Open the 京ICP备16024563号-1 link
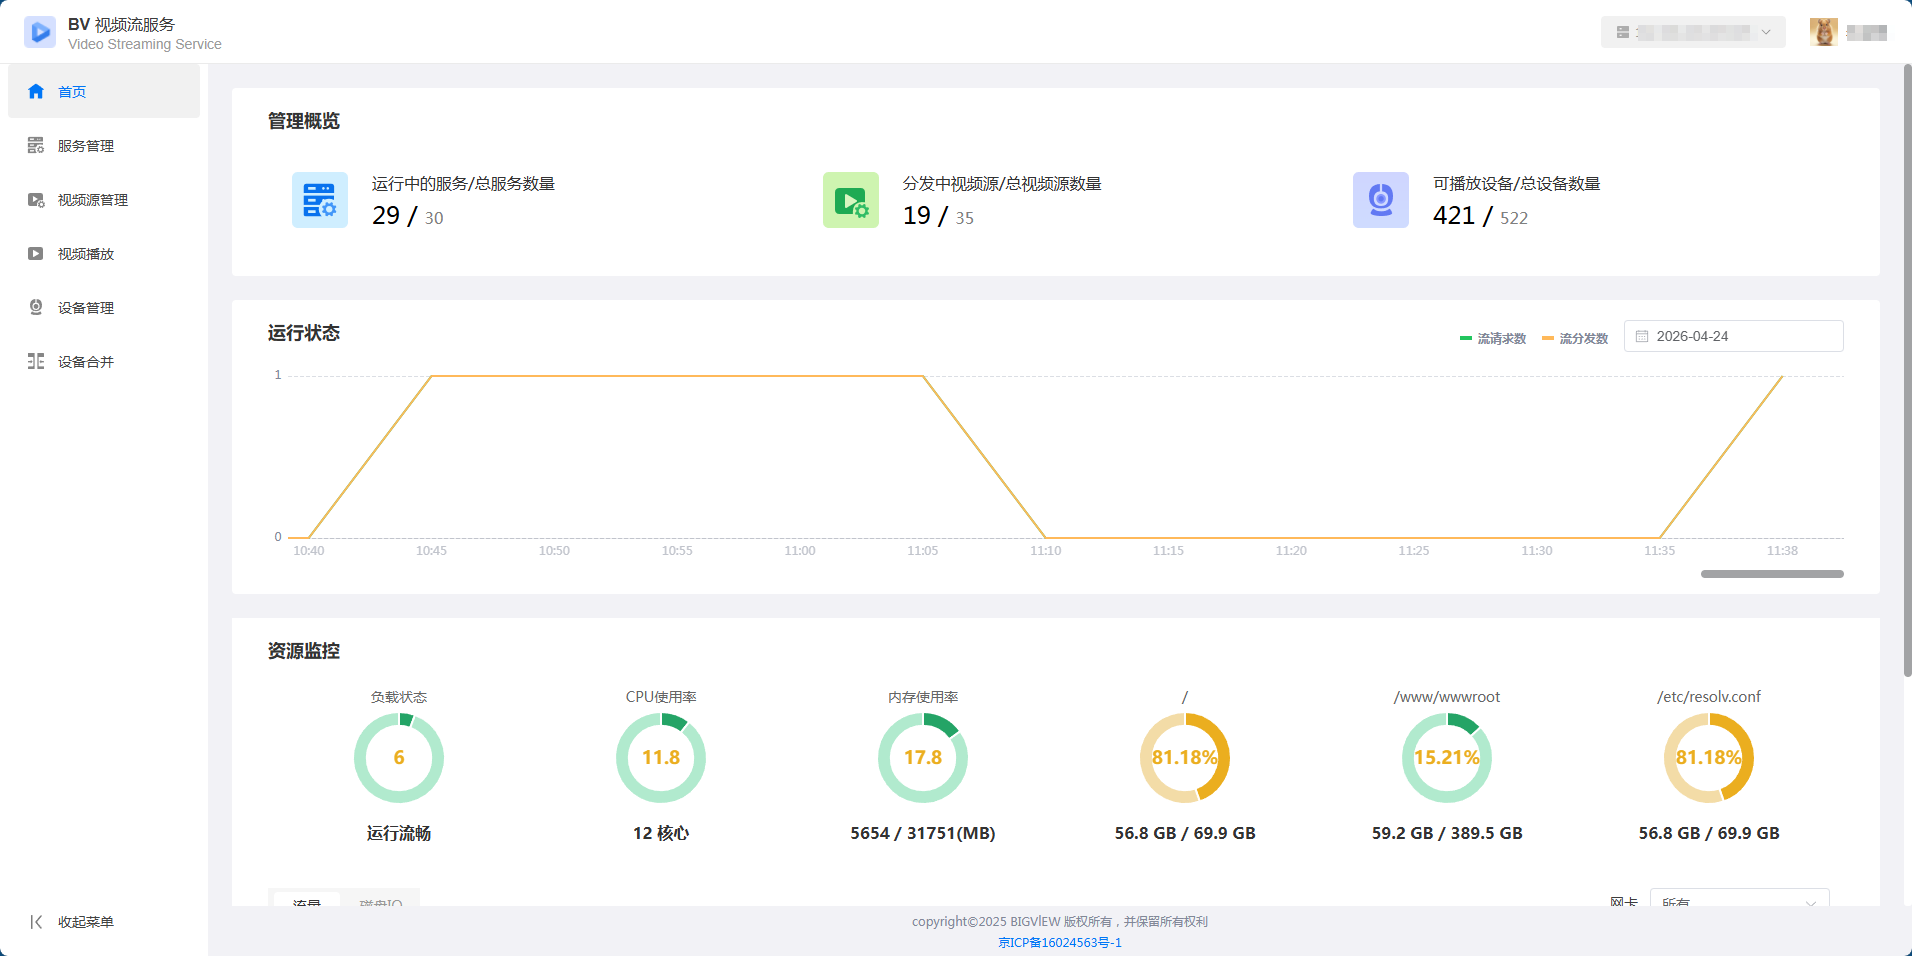This screenshot has width=1912, height=956. coord(1060,942)
